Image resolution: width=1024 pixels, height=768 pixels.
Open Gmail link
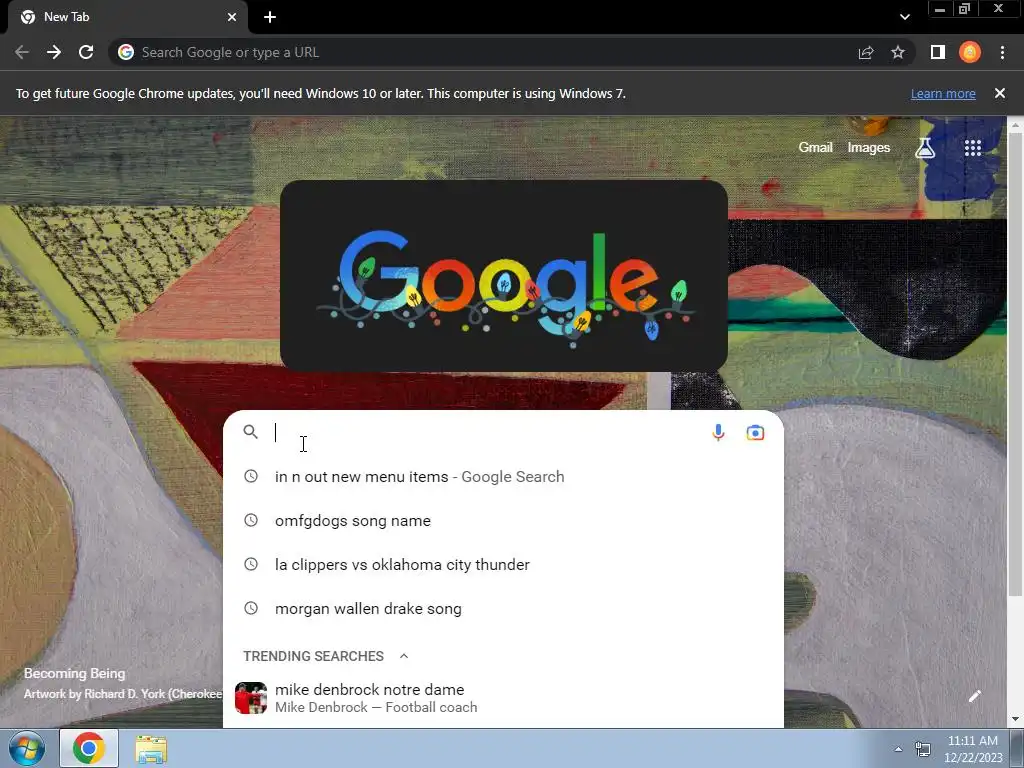click(x=815, y=148)
